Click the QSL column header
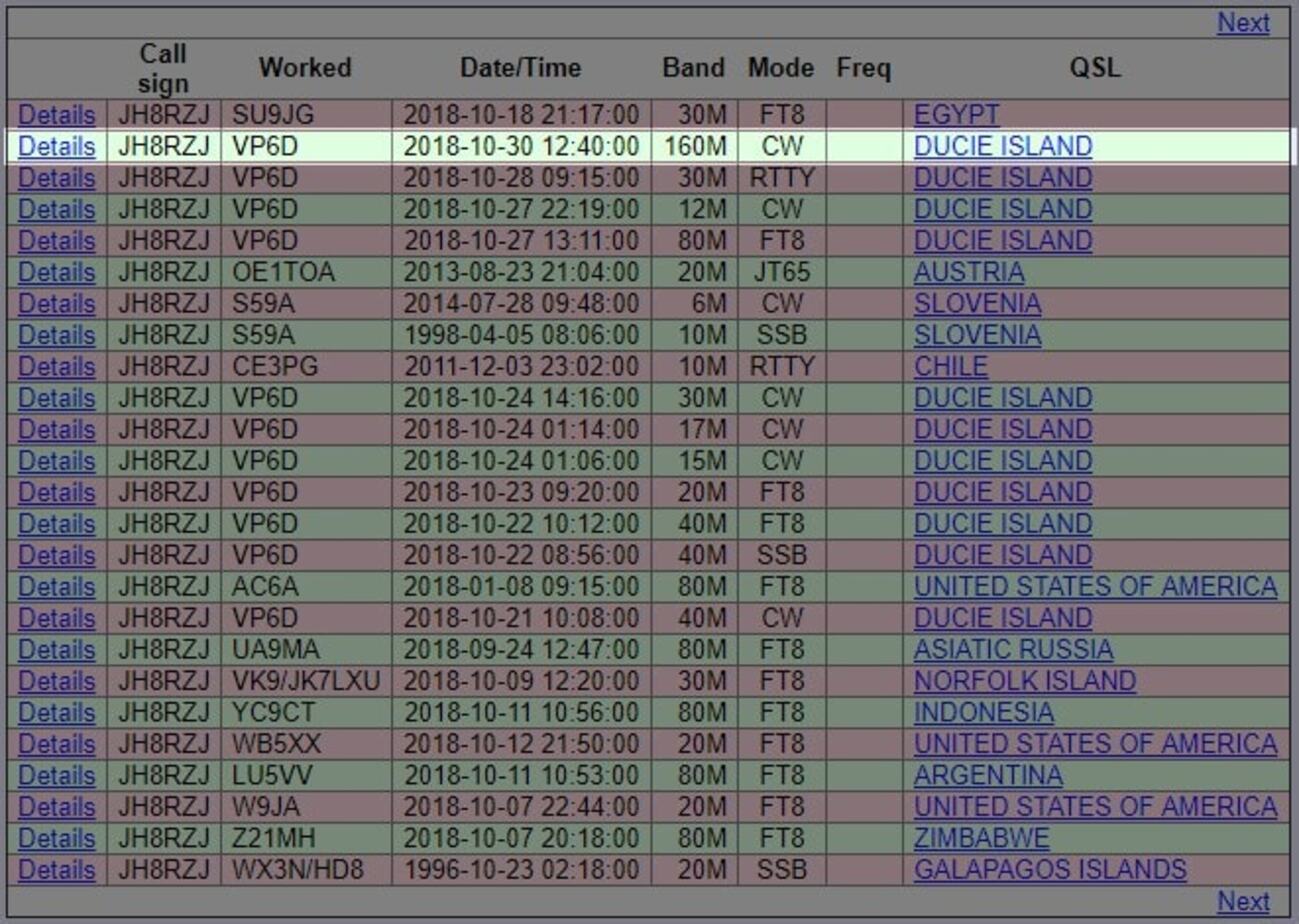This screenshot has width=1299, height=924. (x=1095, y=68)
